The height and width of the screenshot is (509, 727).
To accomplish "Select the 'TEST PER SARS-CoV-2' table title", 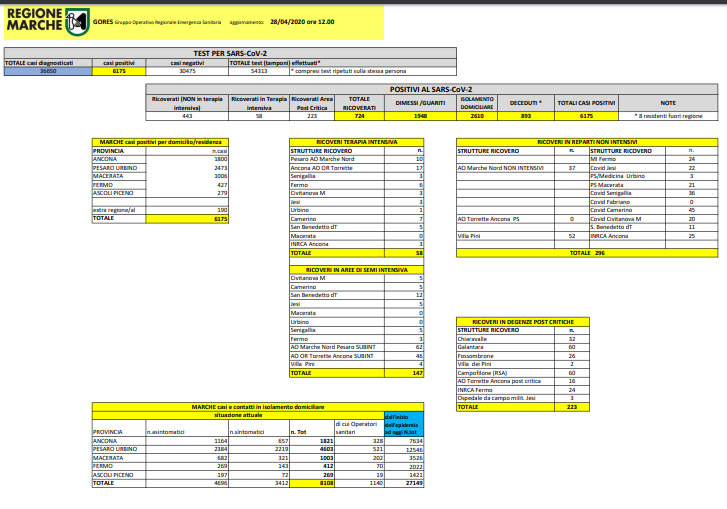I will (x=230, y=53).
